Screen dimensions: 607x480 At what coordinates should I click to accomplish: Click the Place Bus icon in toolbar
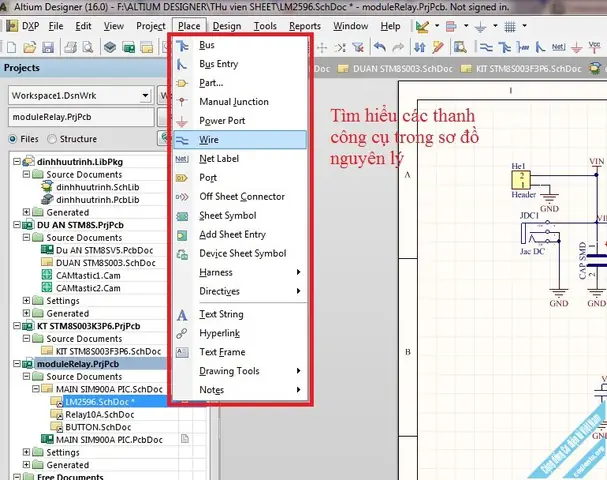click(504, 47)
